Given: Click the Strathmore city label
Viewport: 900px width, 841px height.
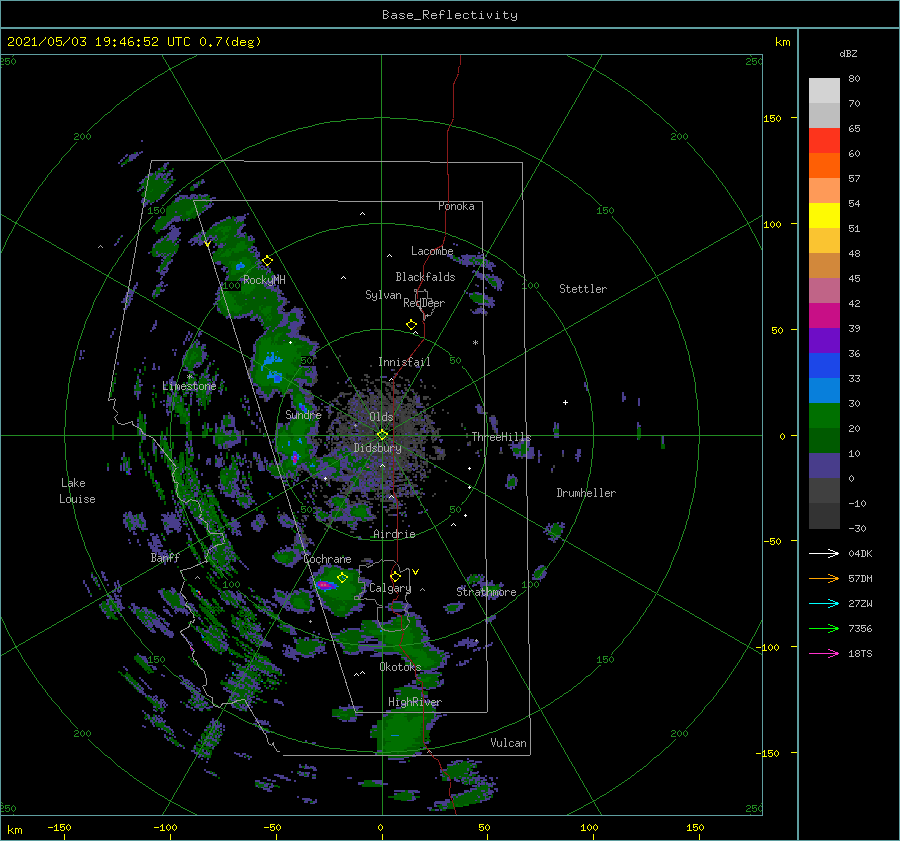Looking at the screenshot, I should click(x=486, y=592).
